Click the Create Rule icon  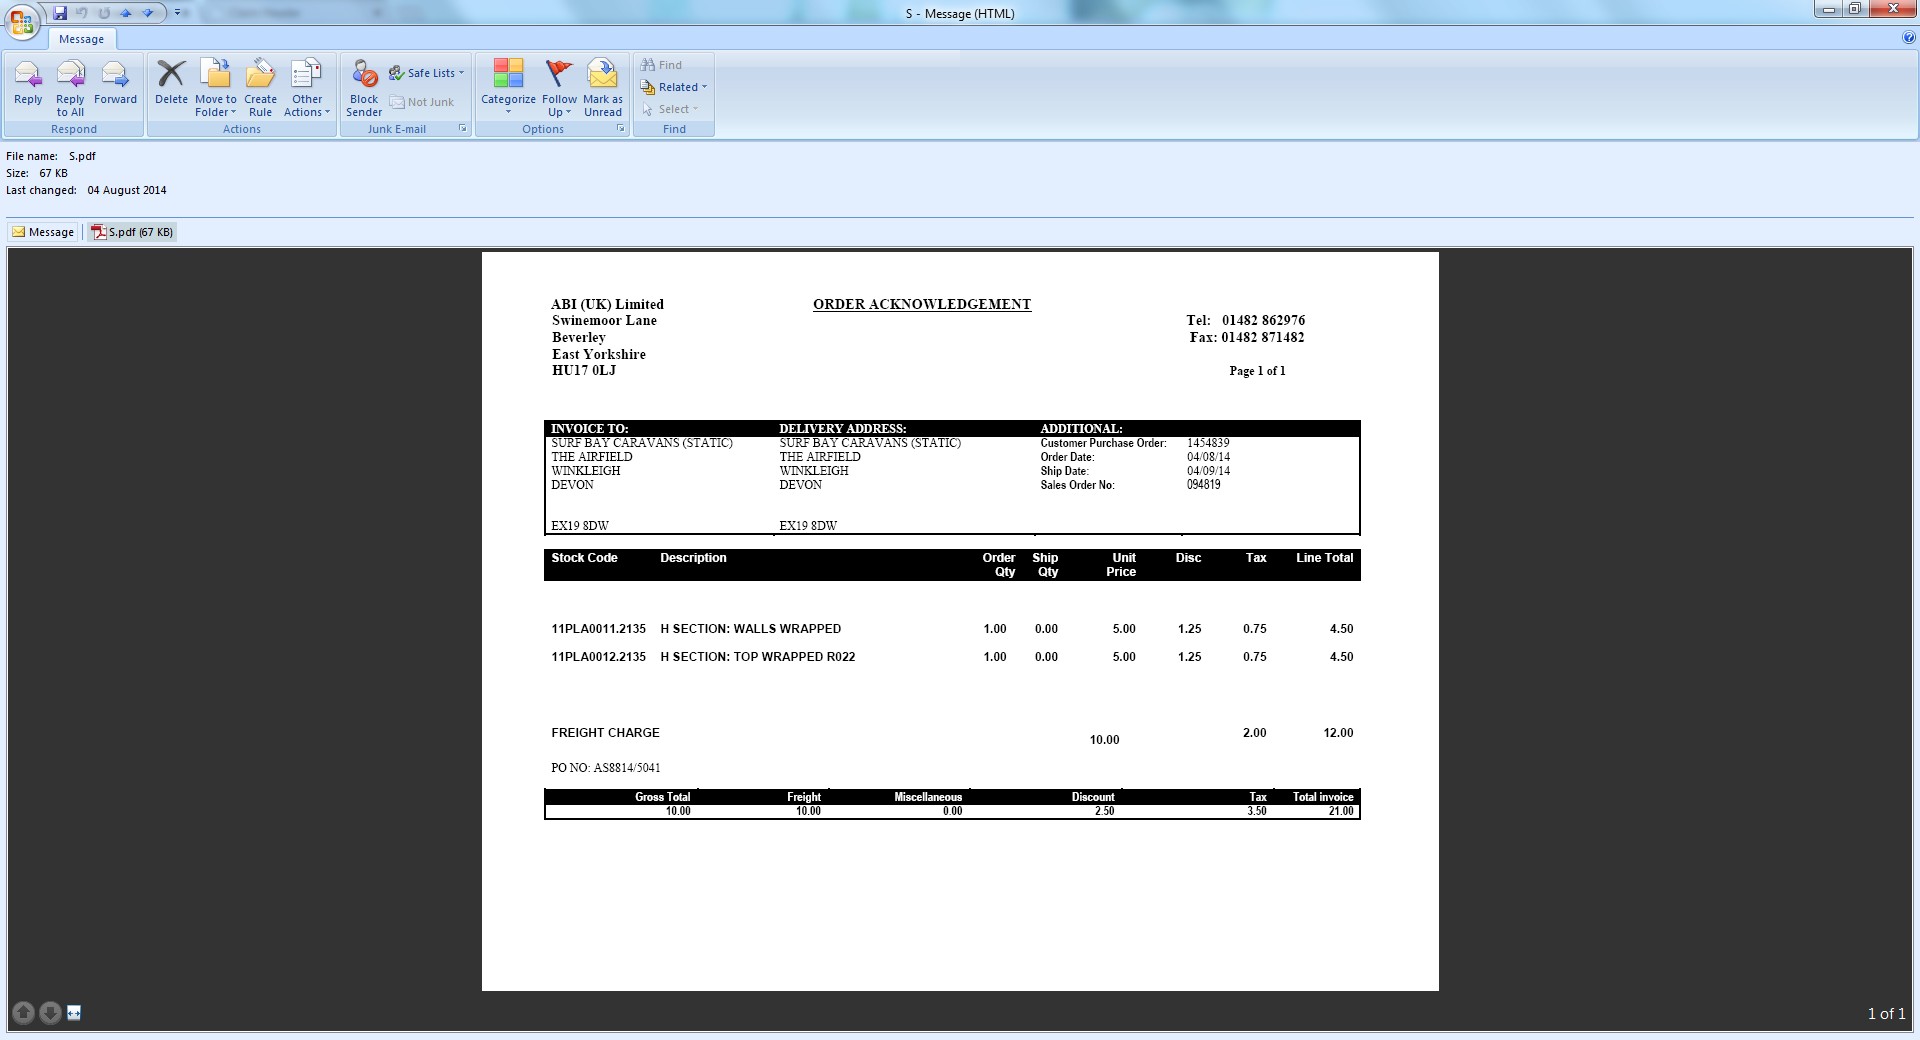260,77
